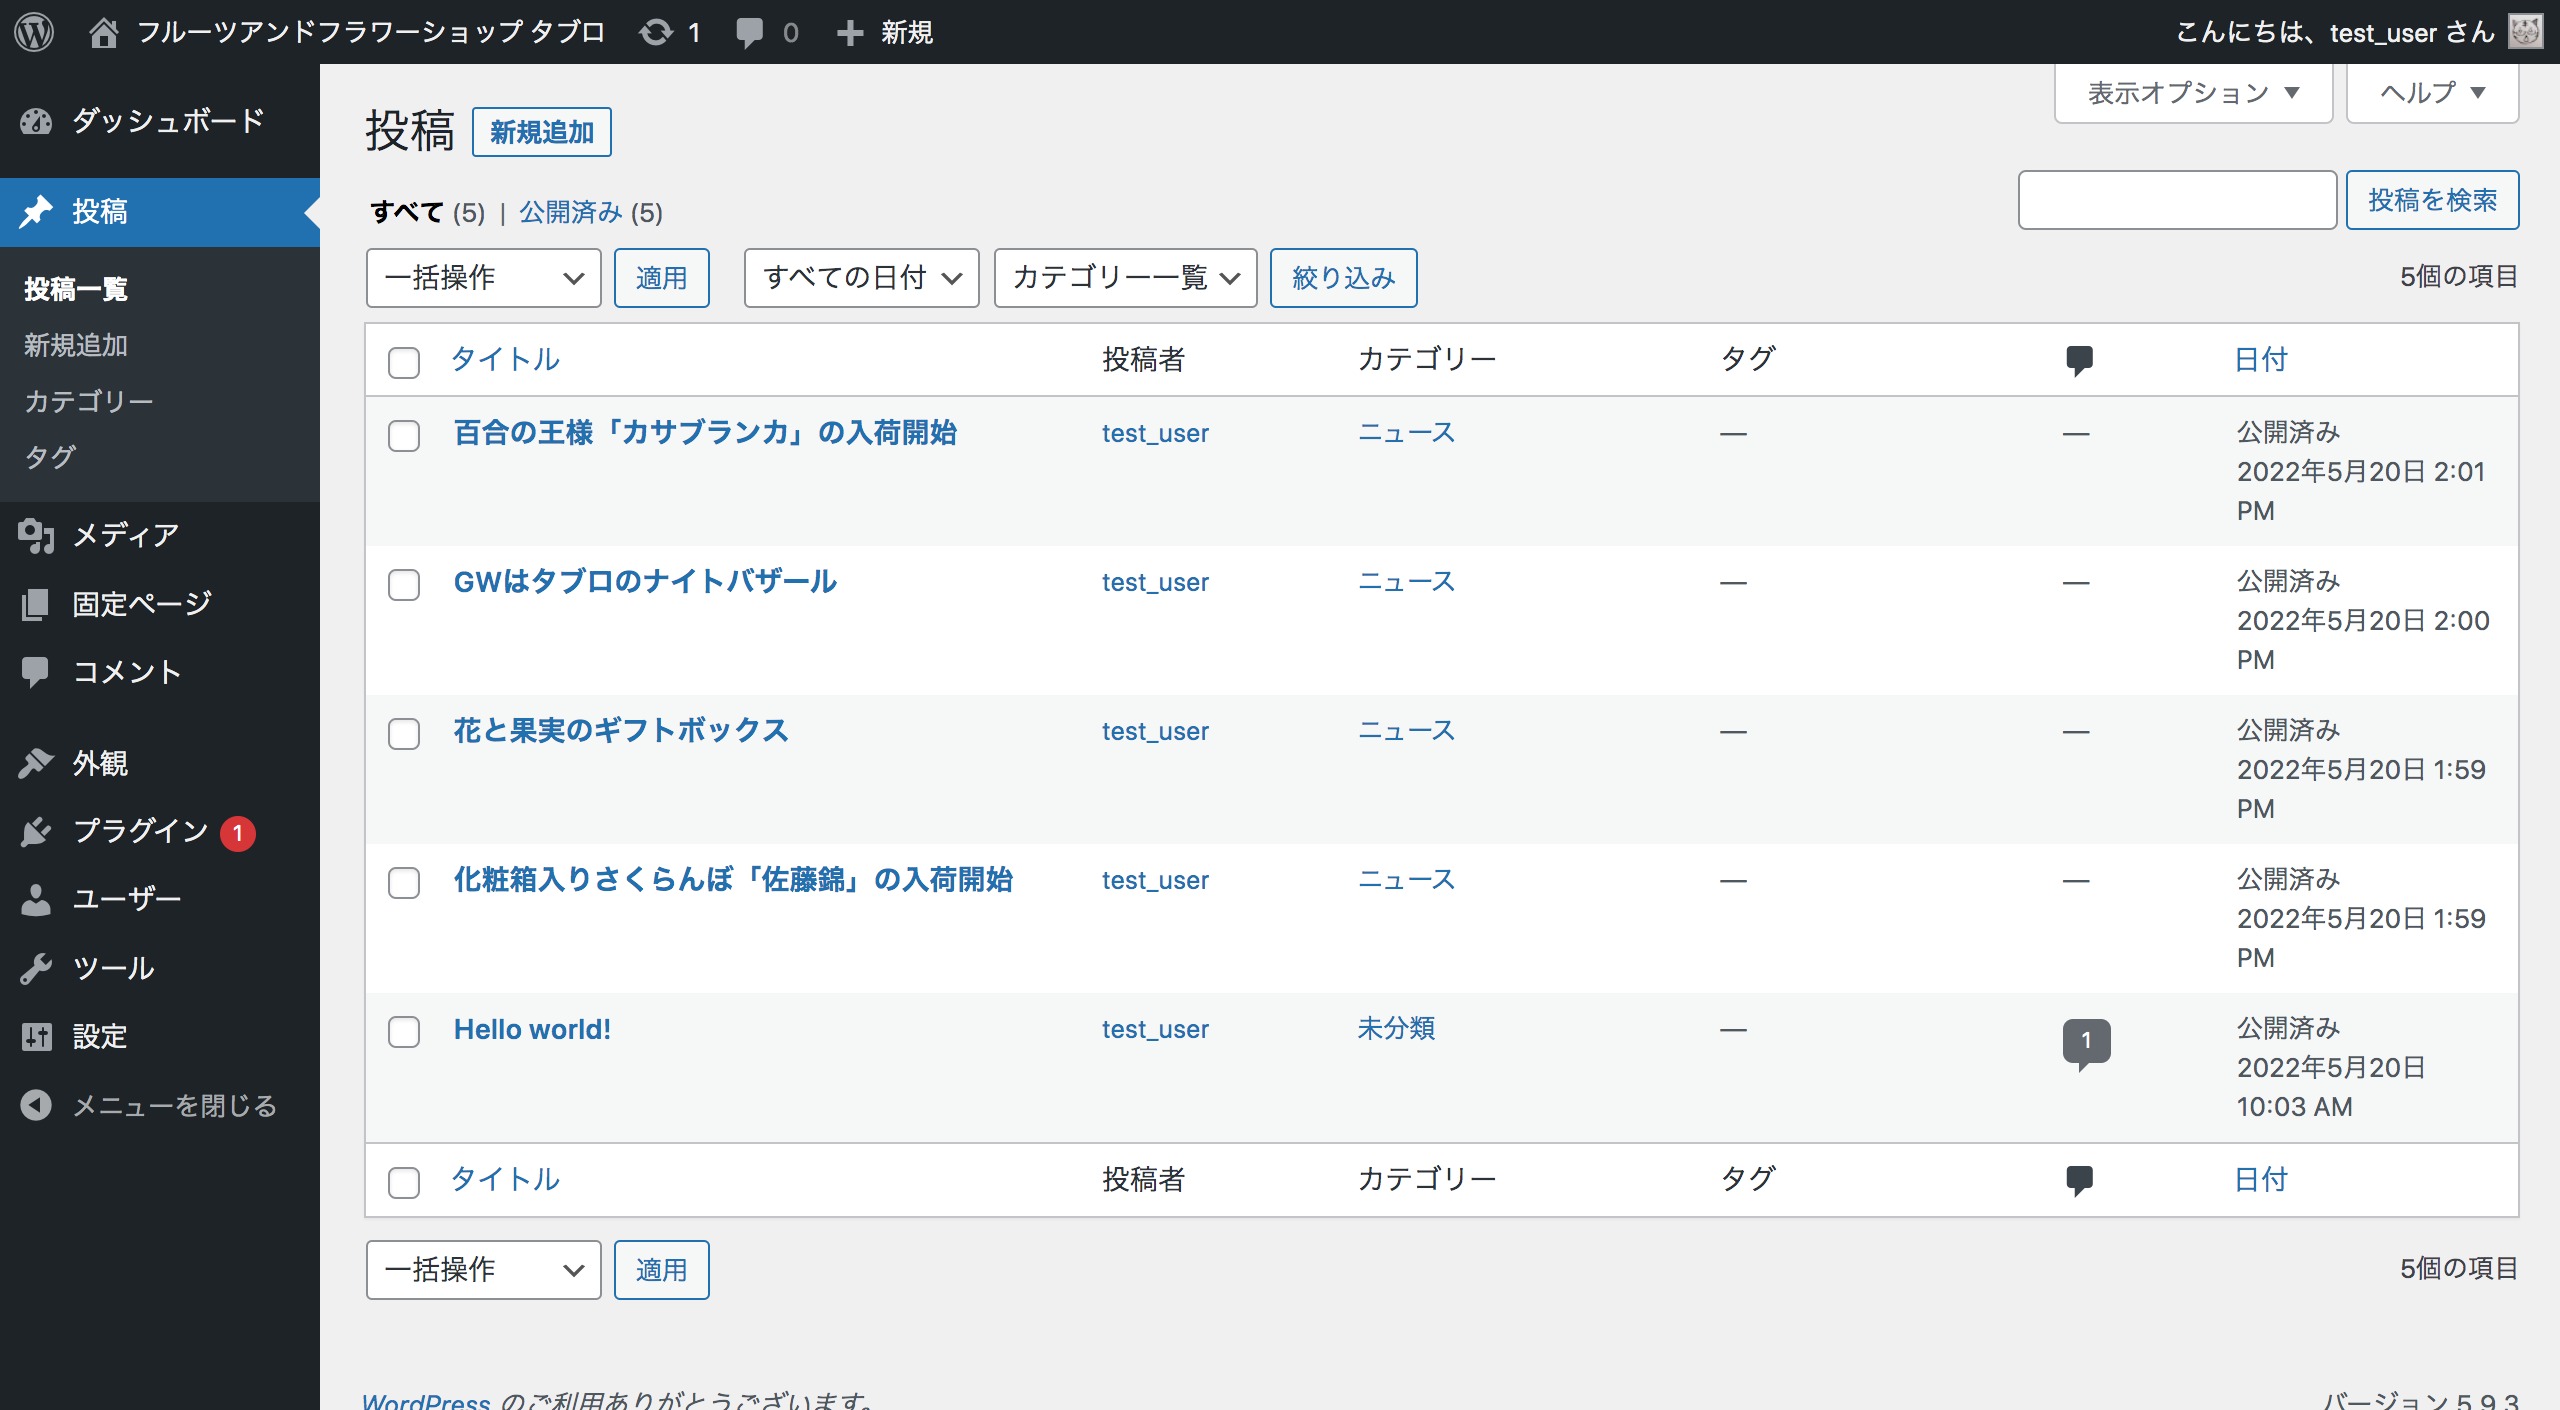Viewport: 2560px width, 1410px height.
Task: Open the Plugins menu in sidebar
Action: coord(140,831)
